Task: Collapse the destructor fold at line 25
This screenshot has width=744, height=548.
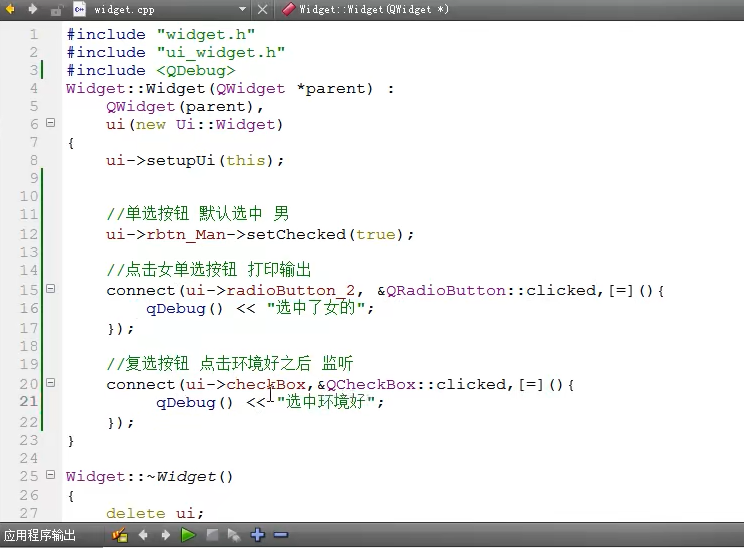Action: coord(50,474)
